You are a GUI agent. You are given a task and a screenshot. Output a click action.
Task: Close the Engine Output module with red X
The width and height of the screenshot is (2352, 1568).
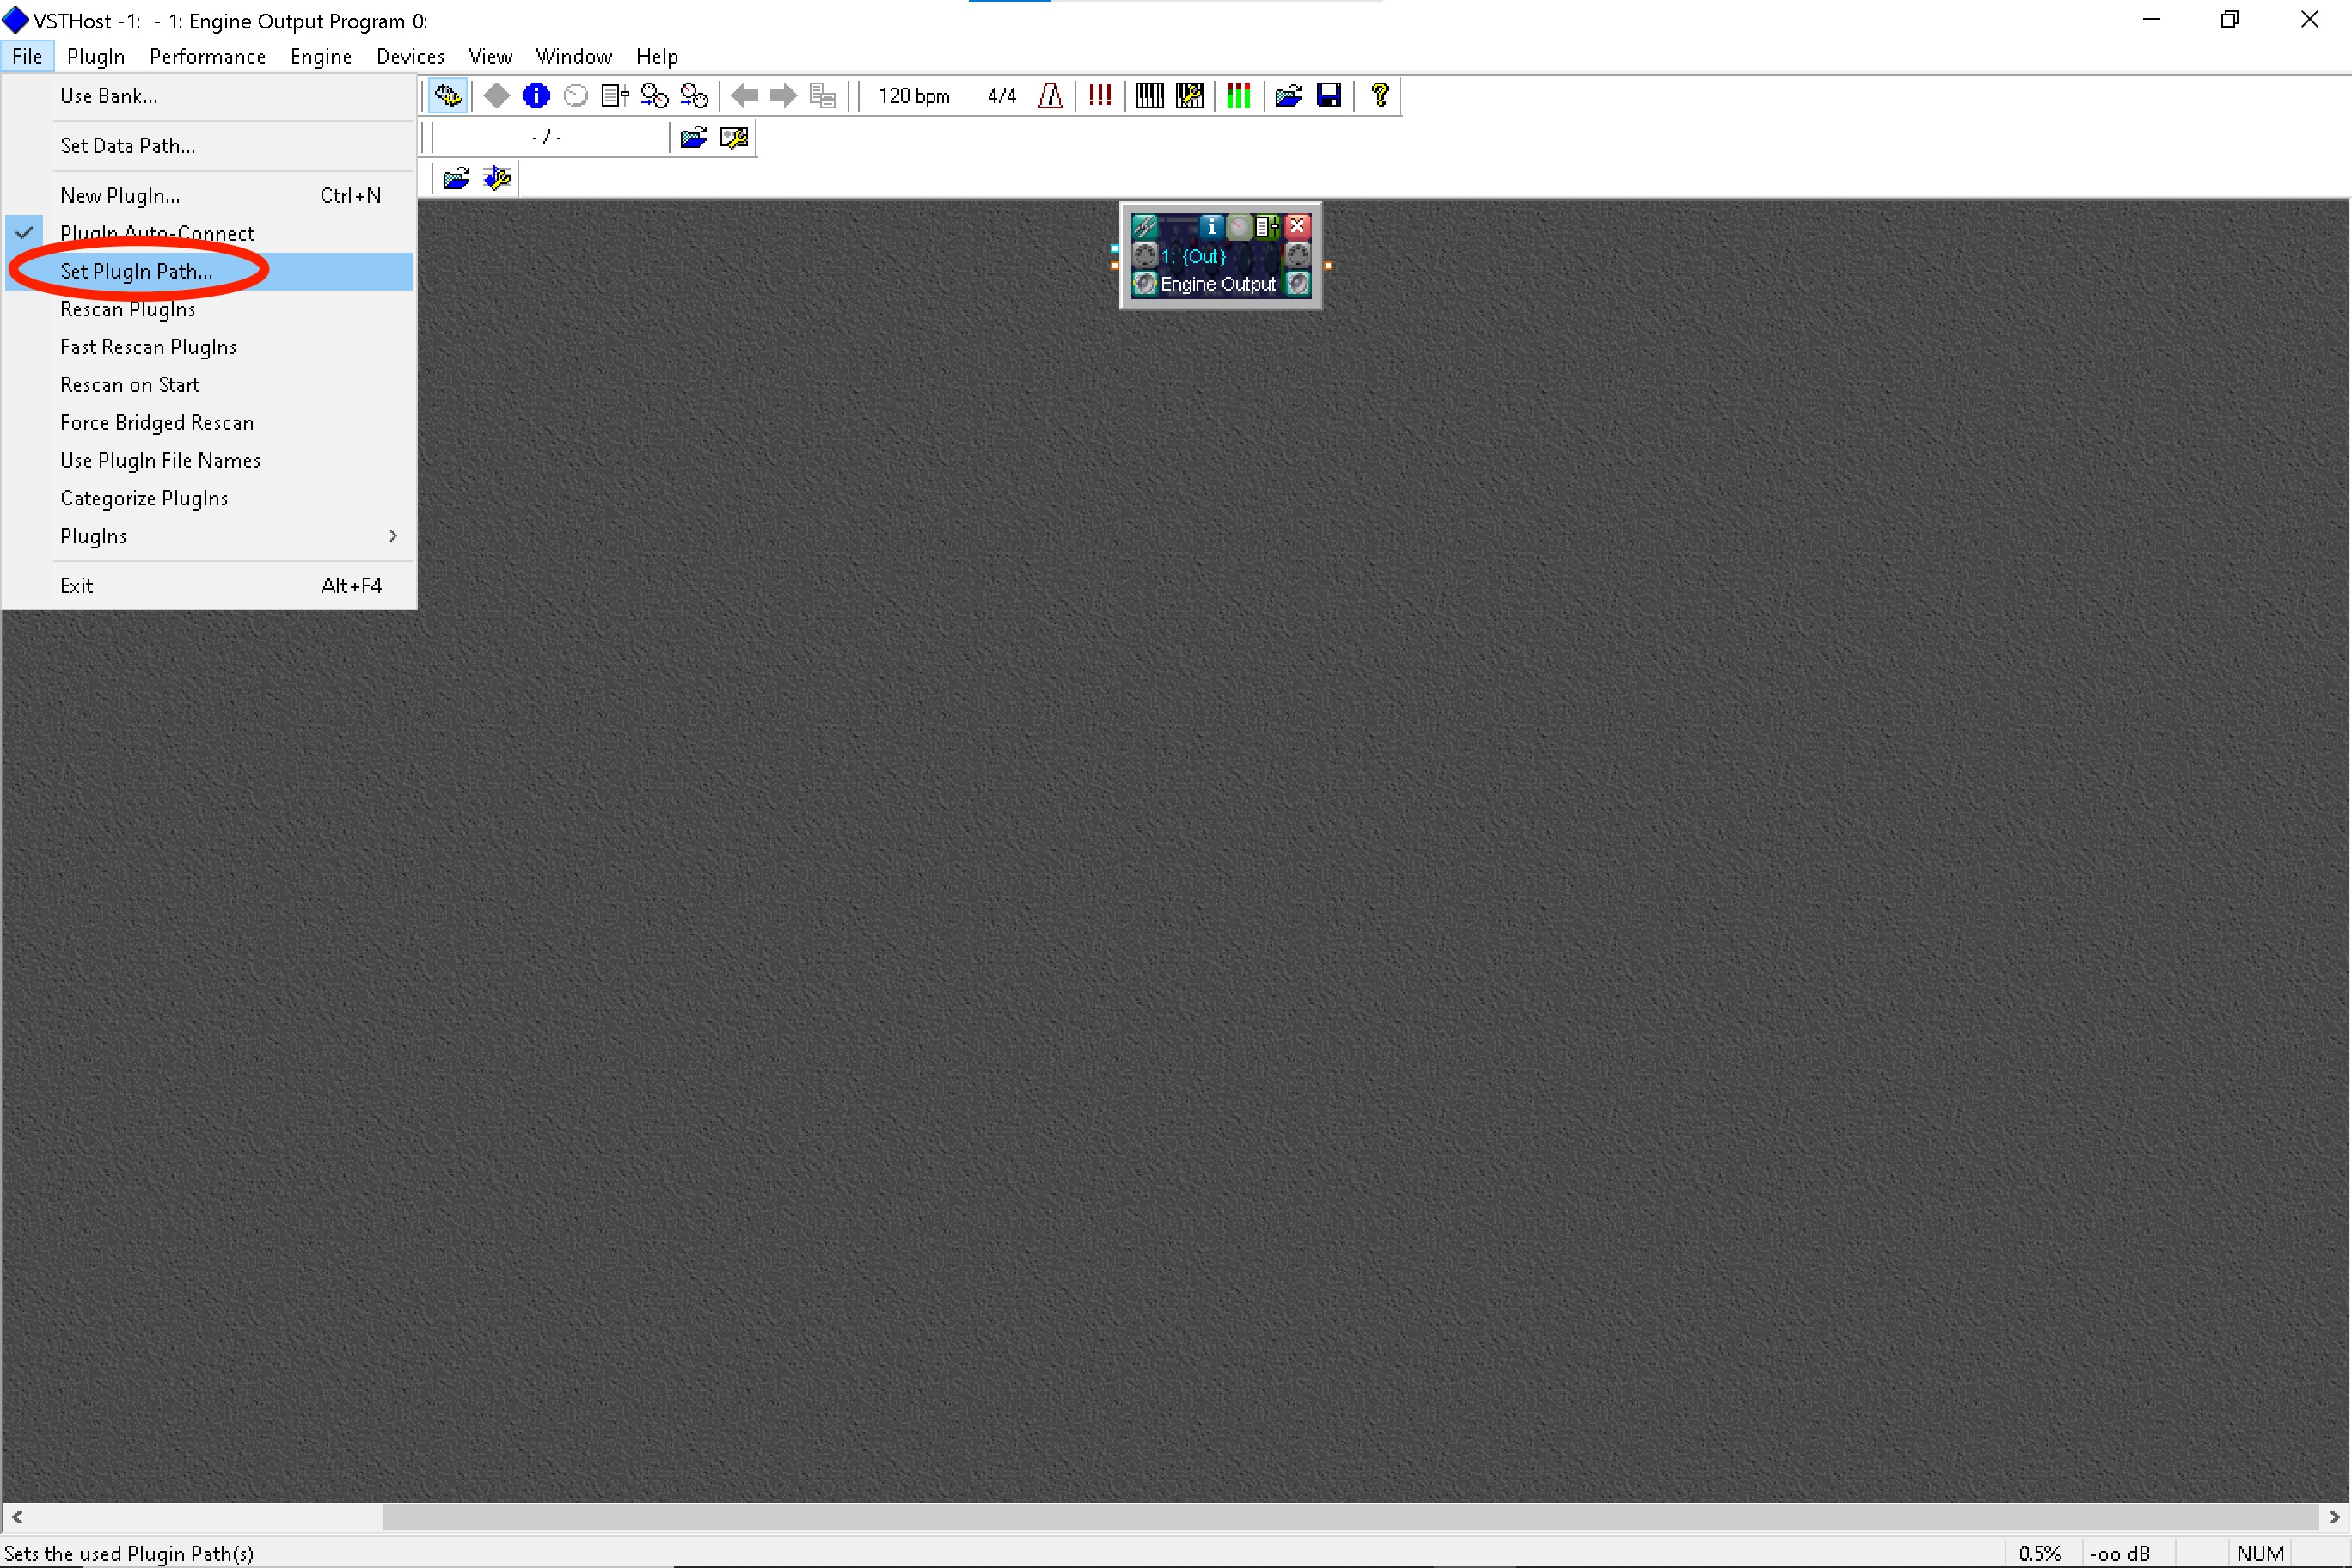pyautogui.click(x=1297, y=226)
